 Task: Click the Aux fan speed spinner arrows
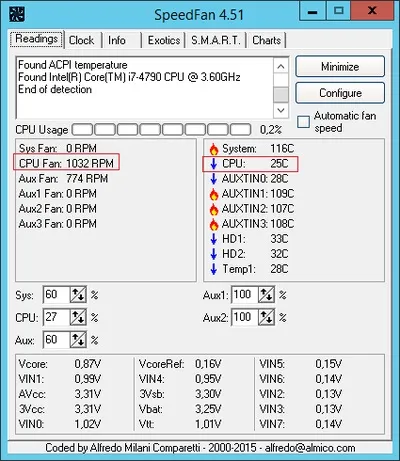[78, 340]
